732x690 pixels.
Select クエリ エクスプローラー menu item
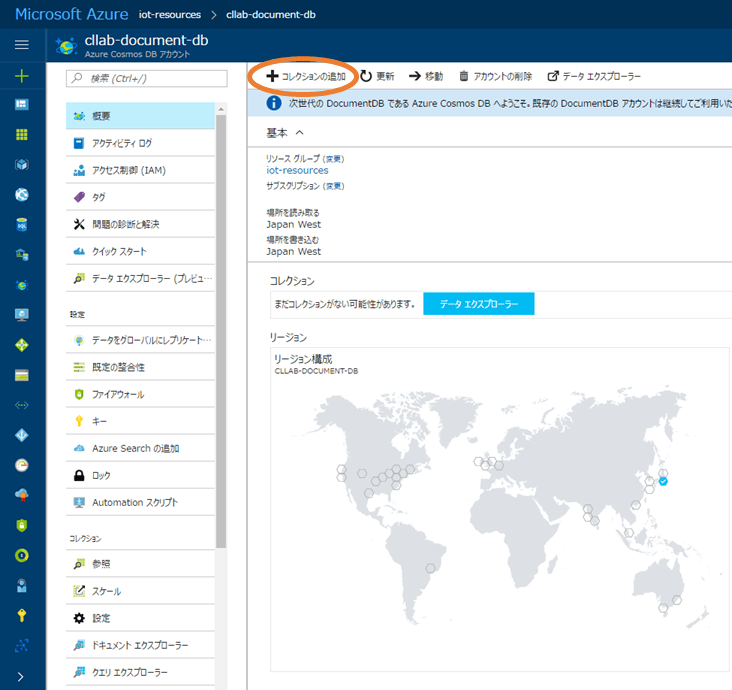click(140, 672)
